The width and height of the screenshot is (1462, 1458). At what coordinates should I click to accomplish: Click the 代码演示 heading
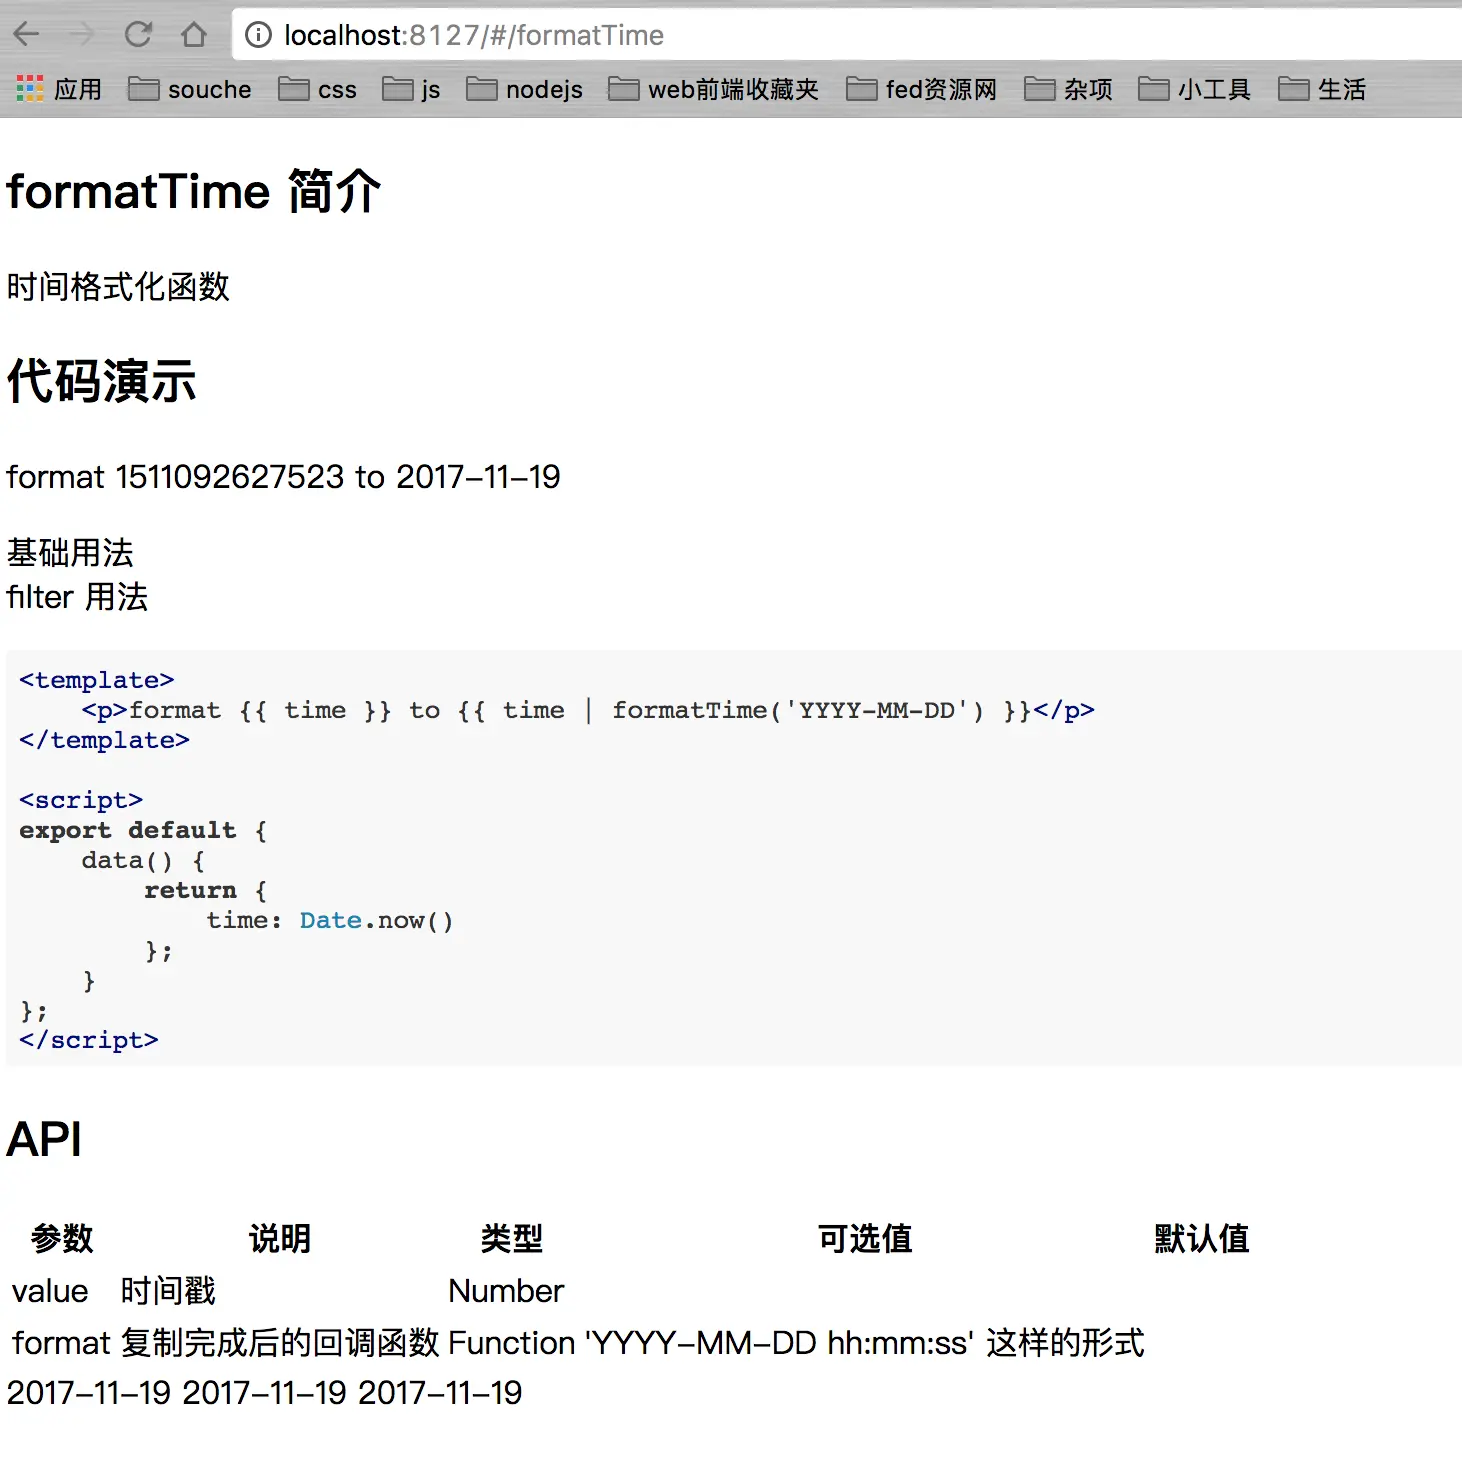(x=101, y=381)
